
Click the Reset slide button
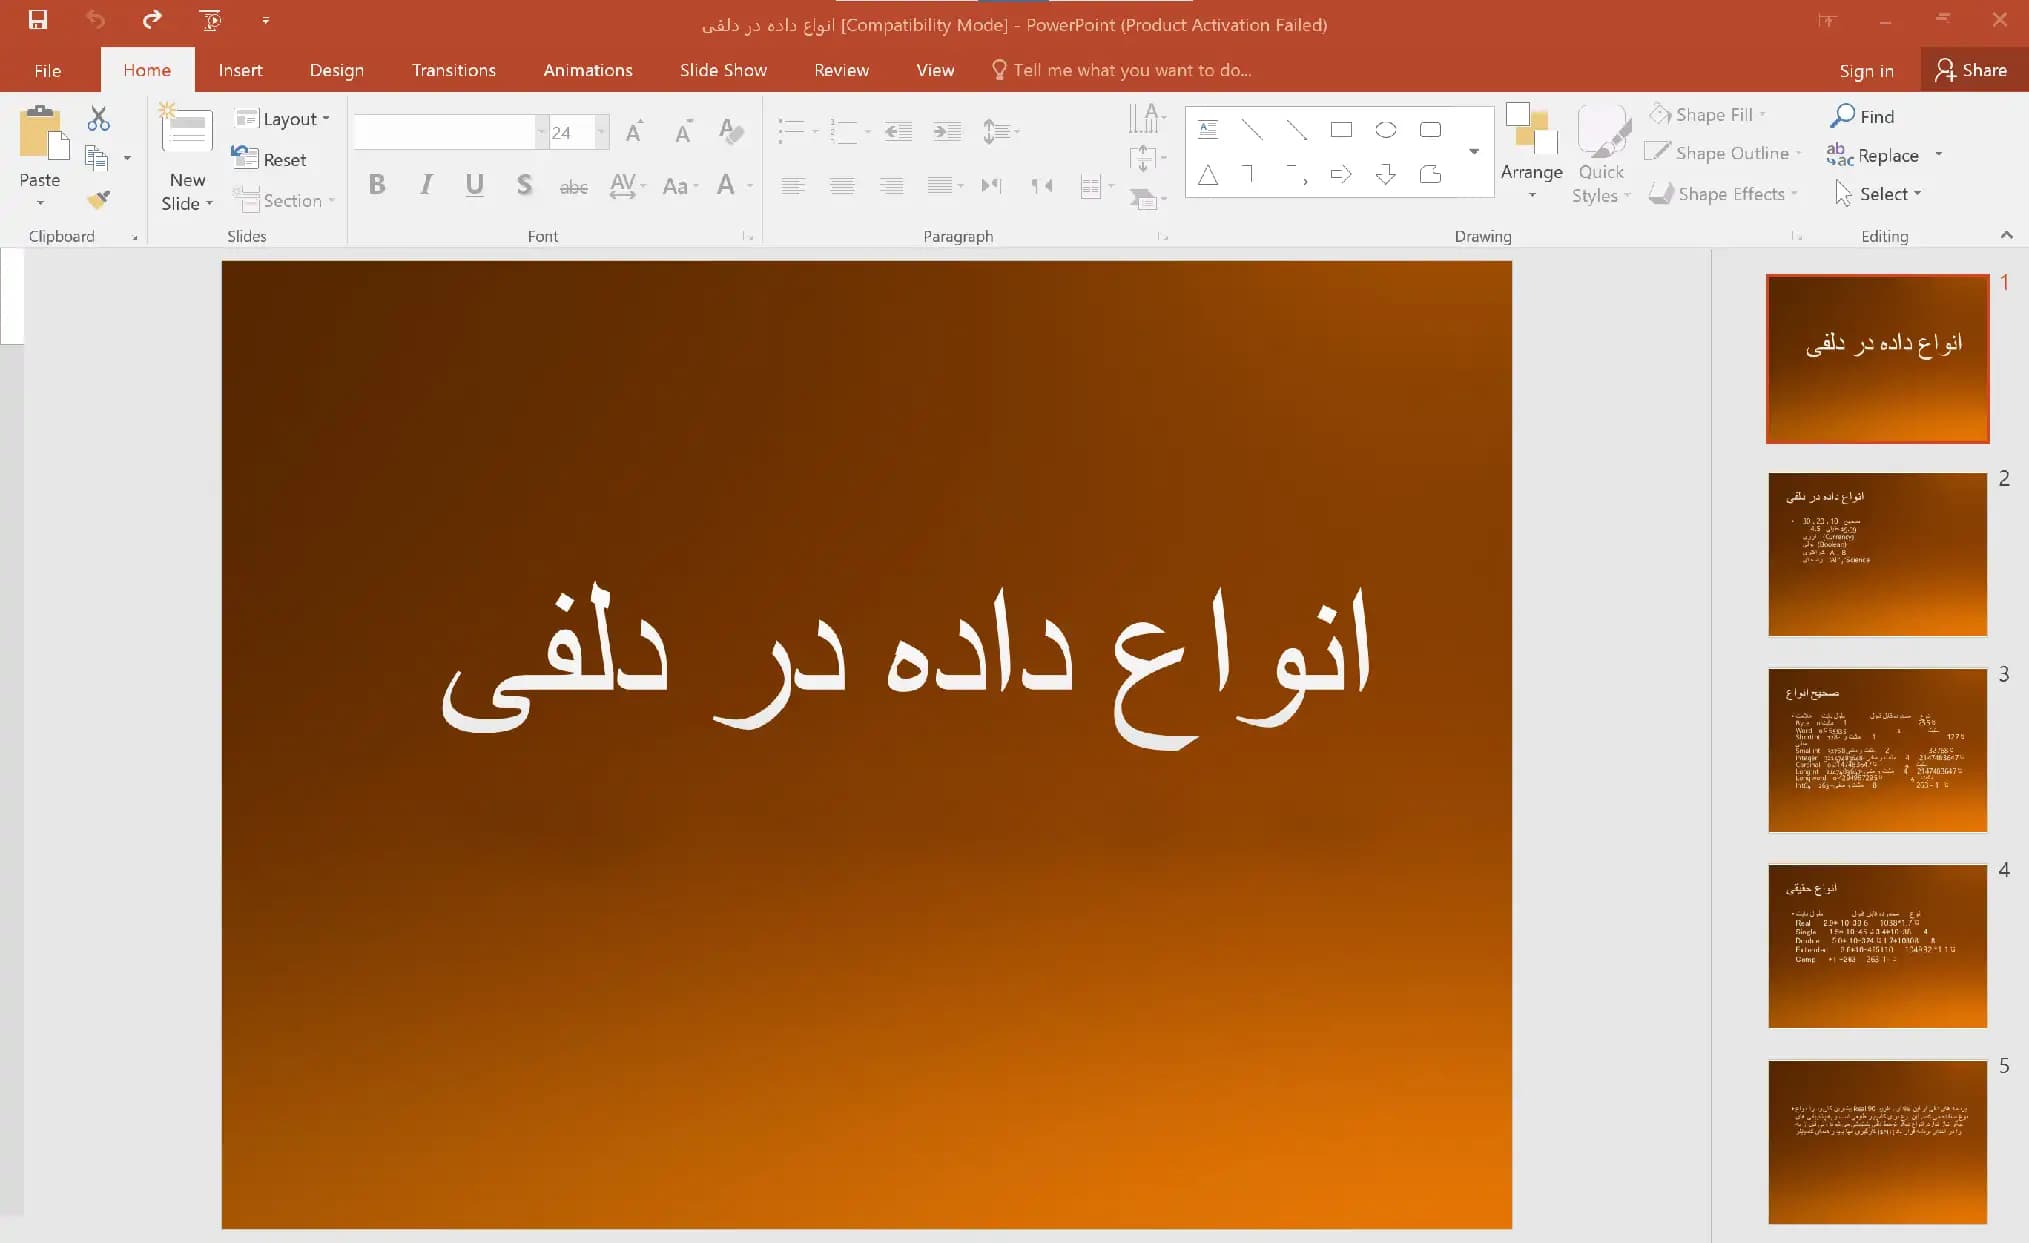point(270,159)
